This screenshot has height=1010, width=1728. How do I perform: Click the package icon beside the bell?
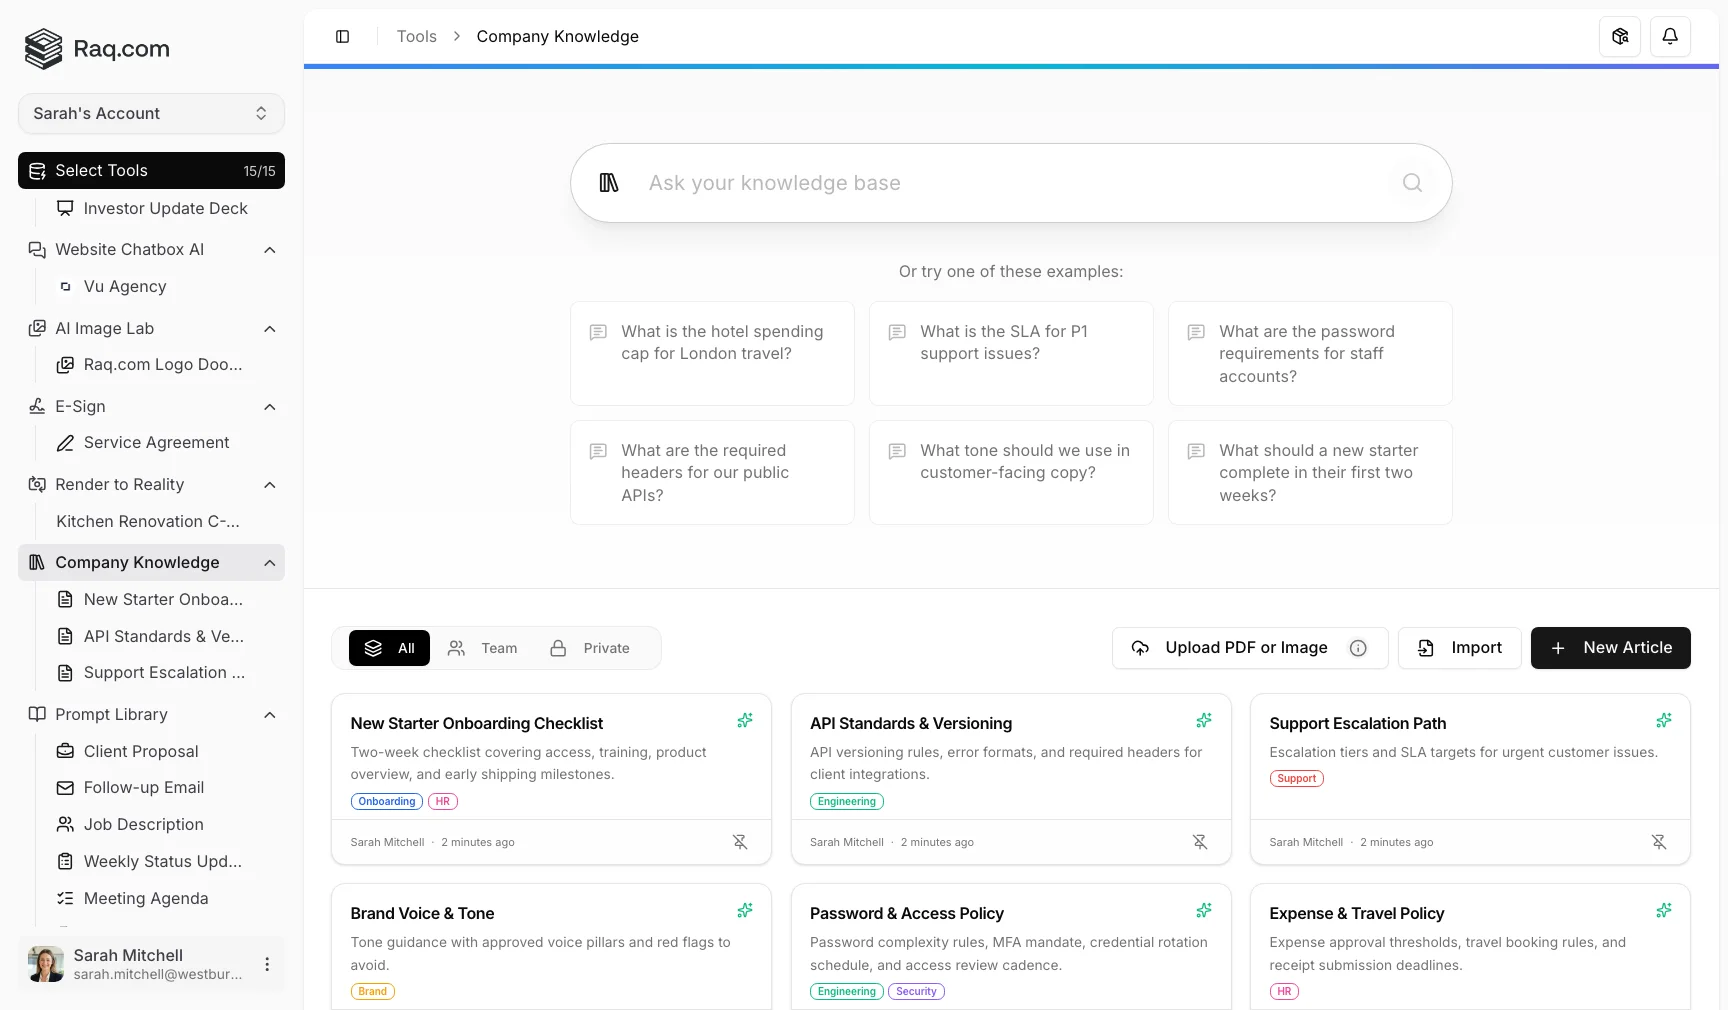pos(1619,37)
